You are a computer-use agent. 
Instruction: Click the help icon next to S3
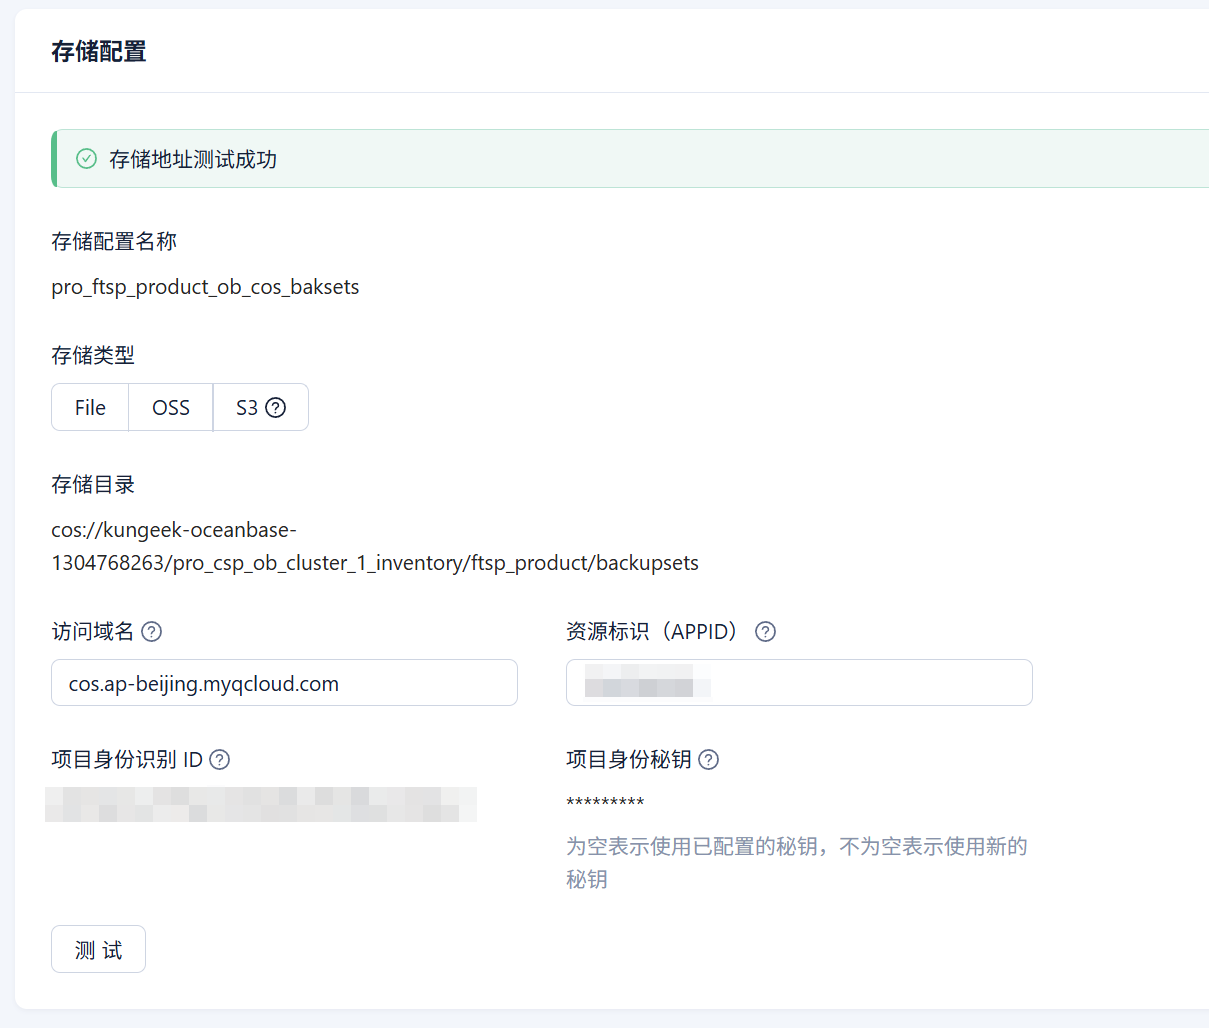[275, 407]
